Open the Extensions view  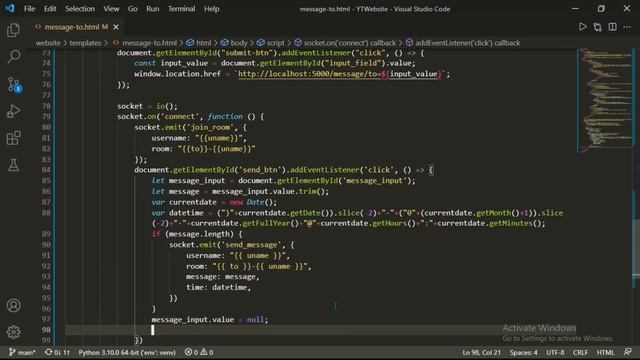coord(13,138)
